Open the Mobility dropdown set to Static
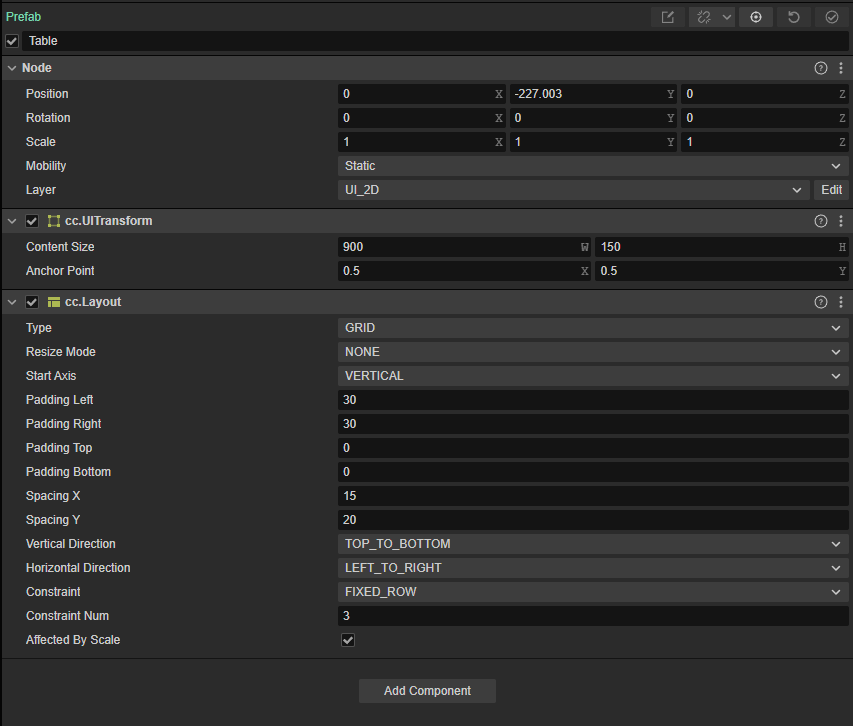Screen dimensions: 853x726 click(x=593, y=166)
